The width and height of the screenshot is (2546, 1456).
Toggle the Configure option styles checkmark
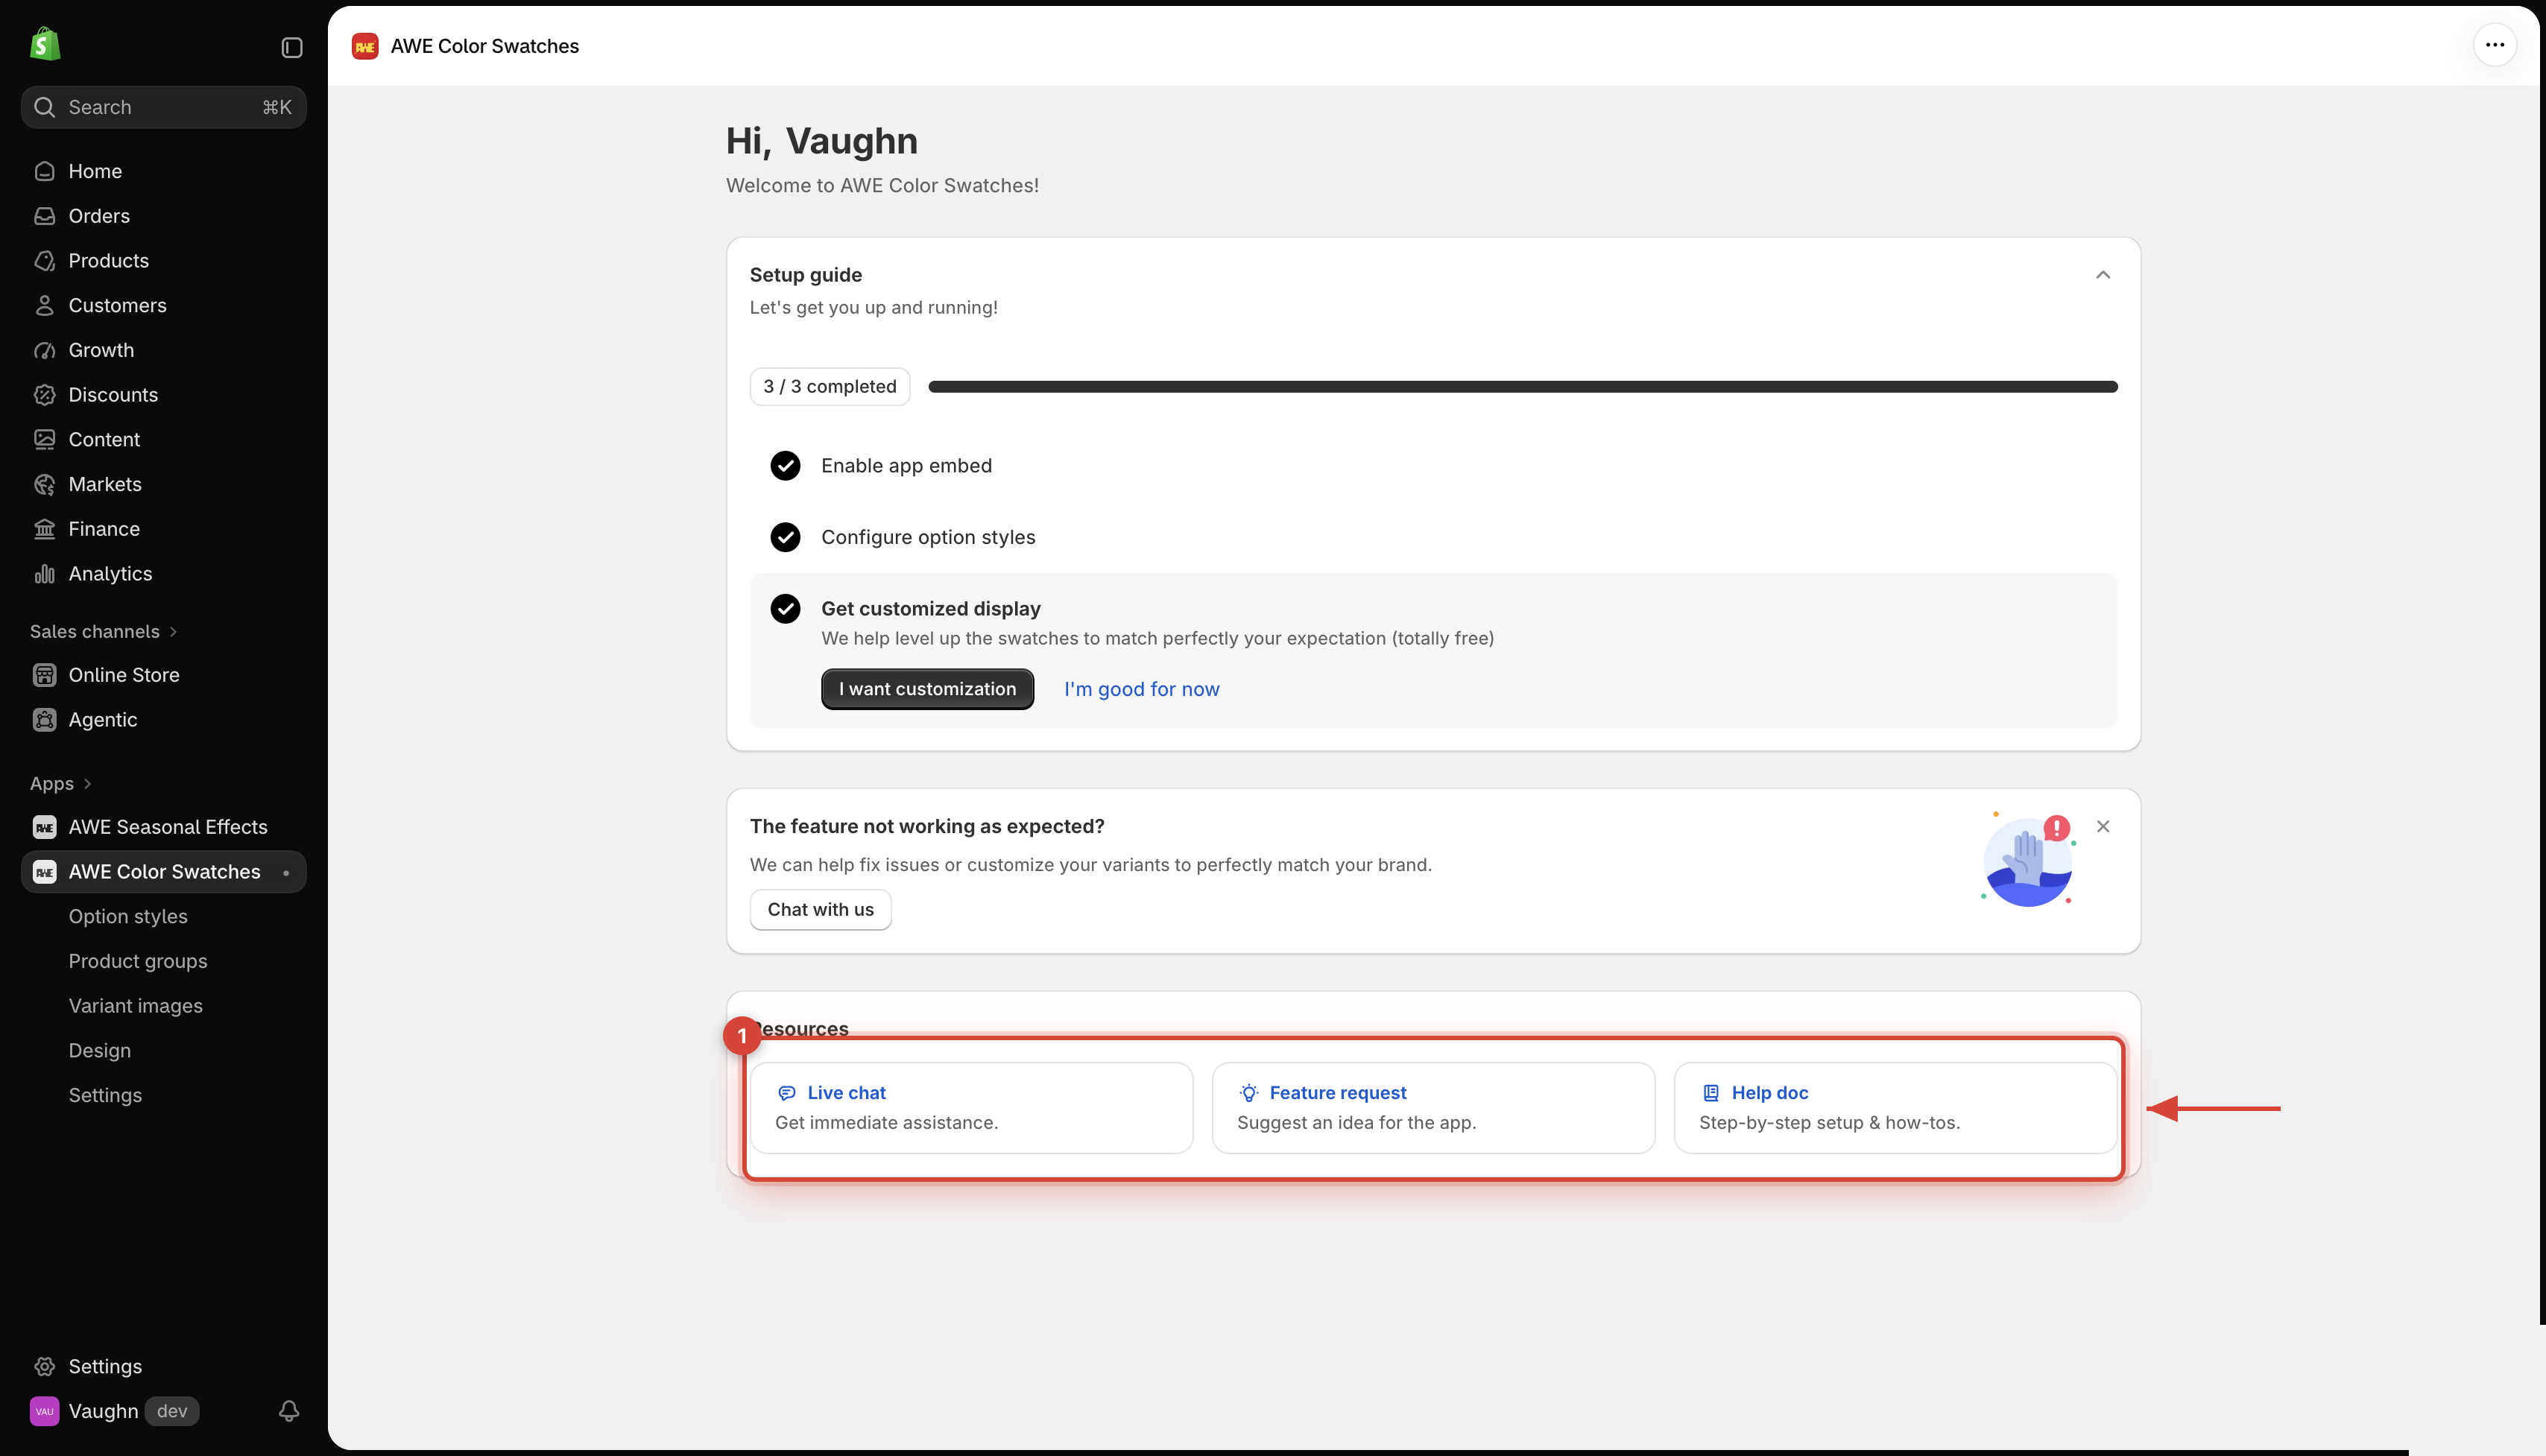785,537
